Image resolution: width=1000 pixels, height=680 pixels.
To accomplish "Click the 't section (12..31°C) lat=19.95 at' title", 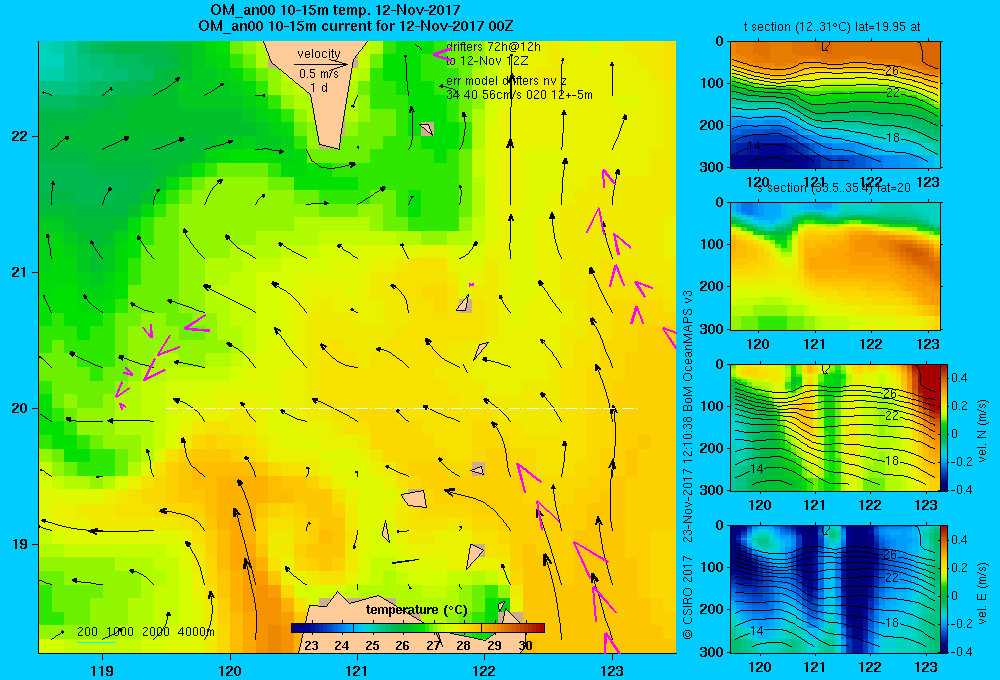I will click(832, 27).
